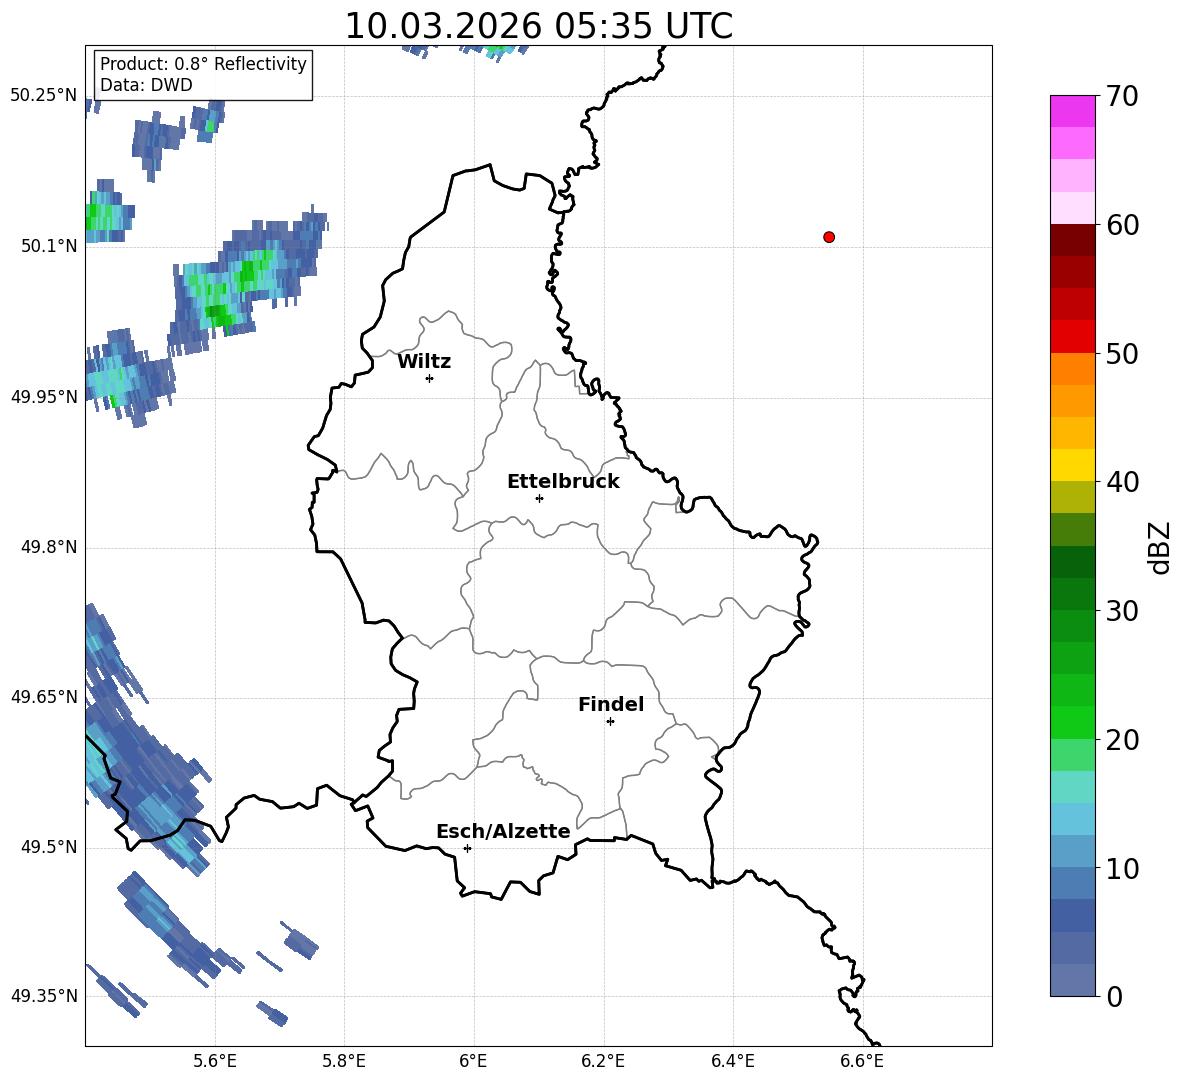Click the magenta top colorbar segment
Viewport: 1184px width, 1081px height.
click(1072, 112)
